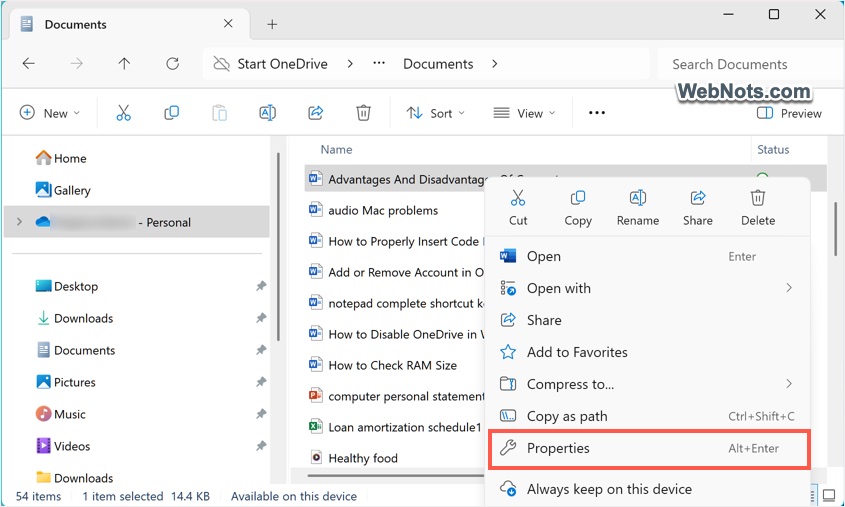The height and width of the screenshot is (507, 845).
Task: Click the pin icon beside Pictures
Action: point(261,382)
